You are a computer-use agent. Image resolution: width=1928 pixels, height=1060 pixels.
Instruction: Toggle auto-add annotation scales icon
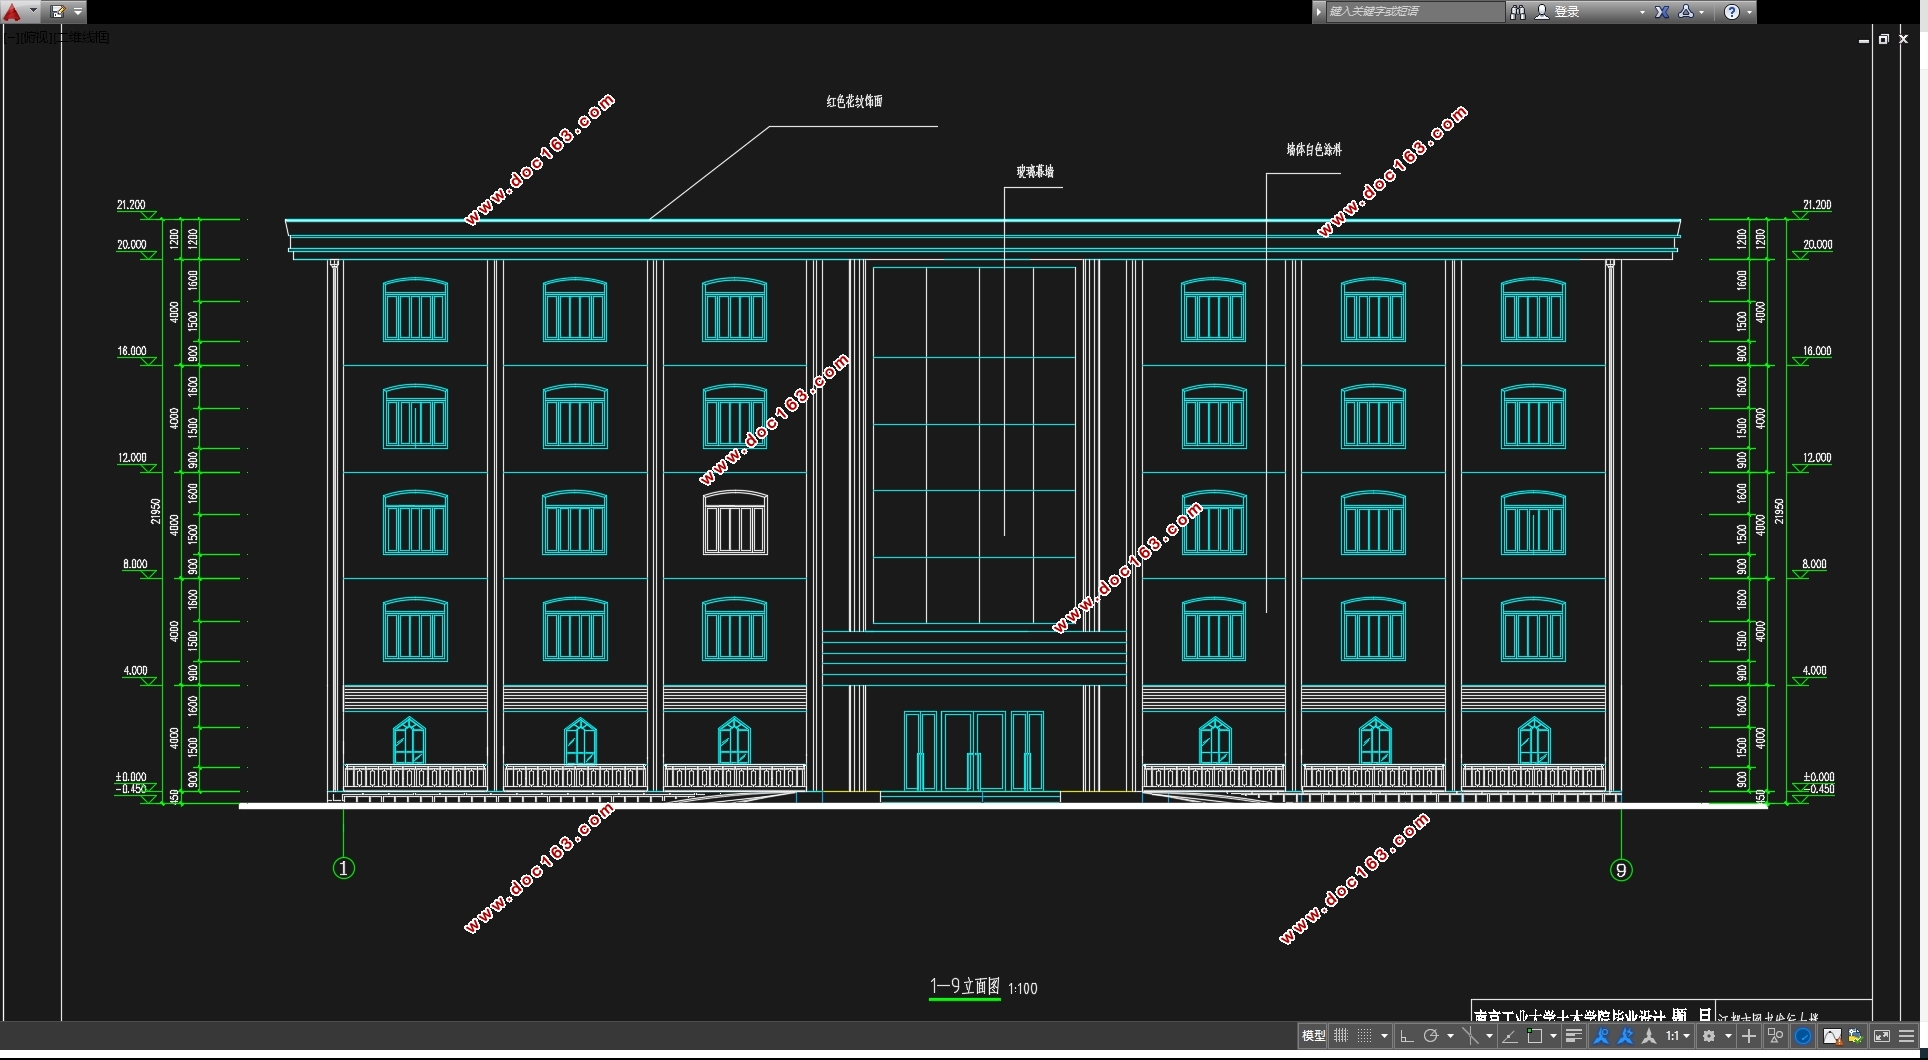(1626, 1036)
